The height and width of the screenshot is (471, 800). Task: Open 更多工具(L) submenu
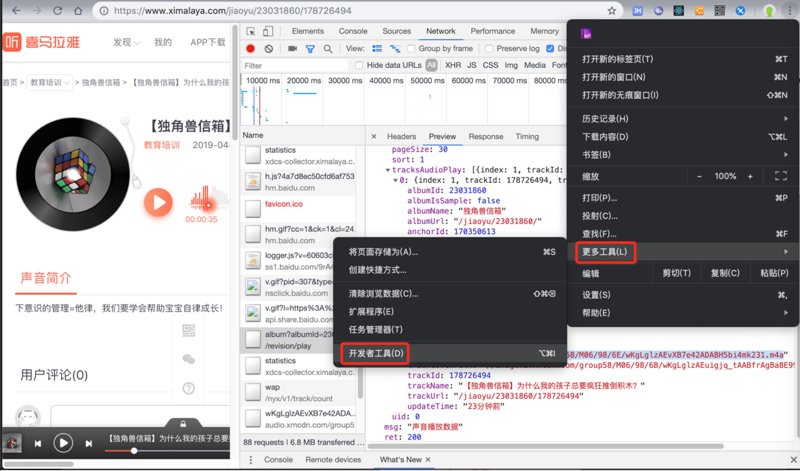pyautogui.click(x=683, y=252)
